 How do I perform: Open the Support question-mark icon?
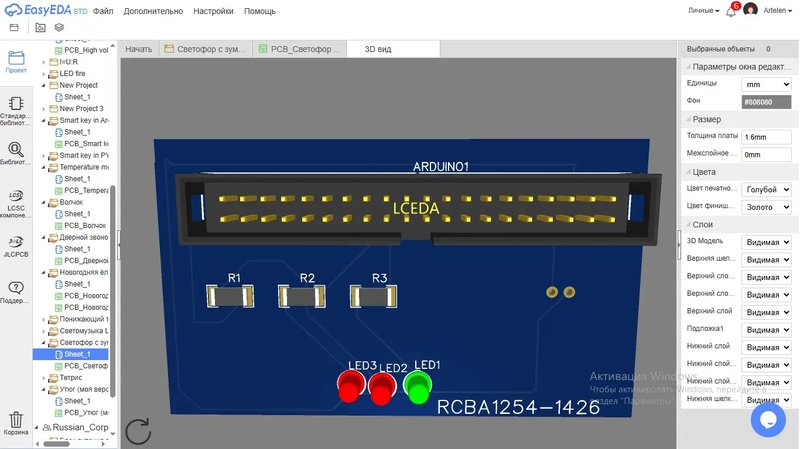coord(16,292)
